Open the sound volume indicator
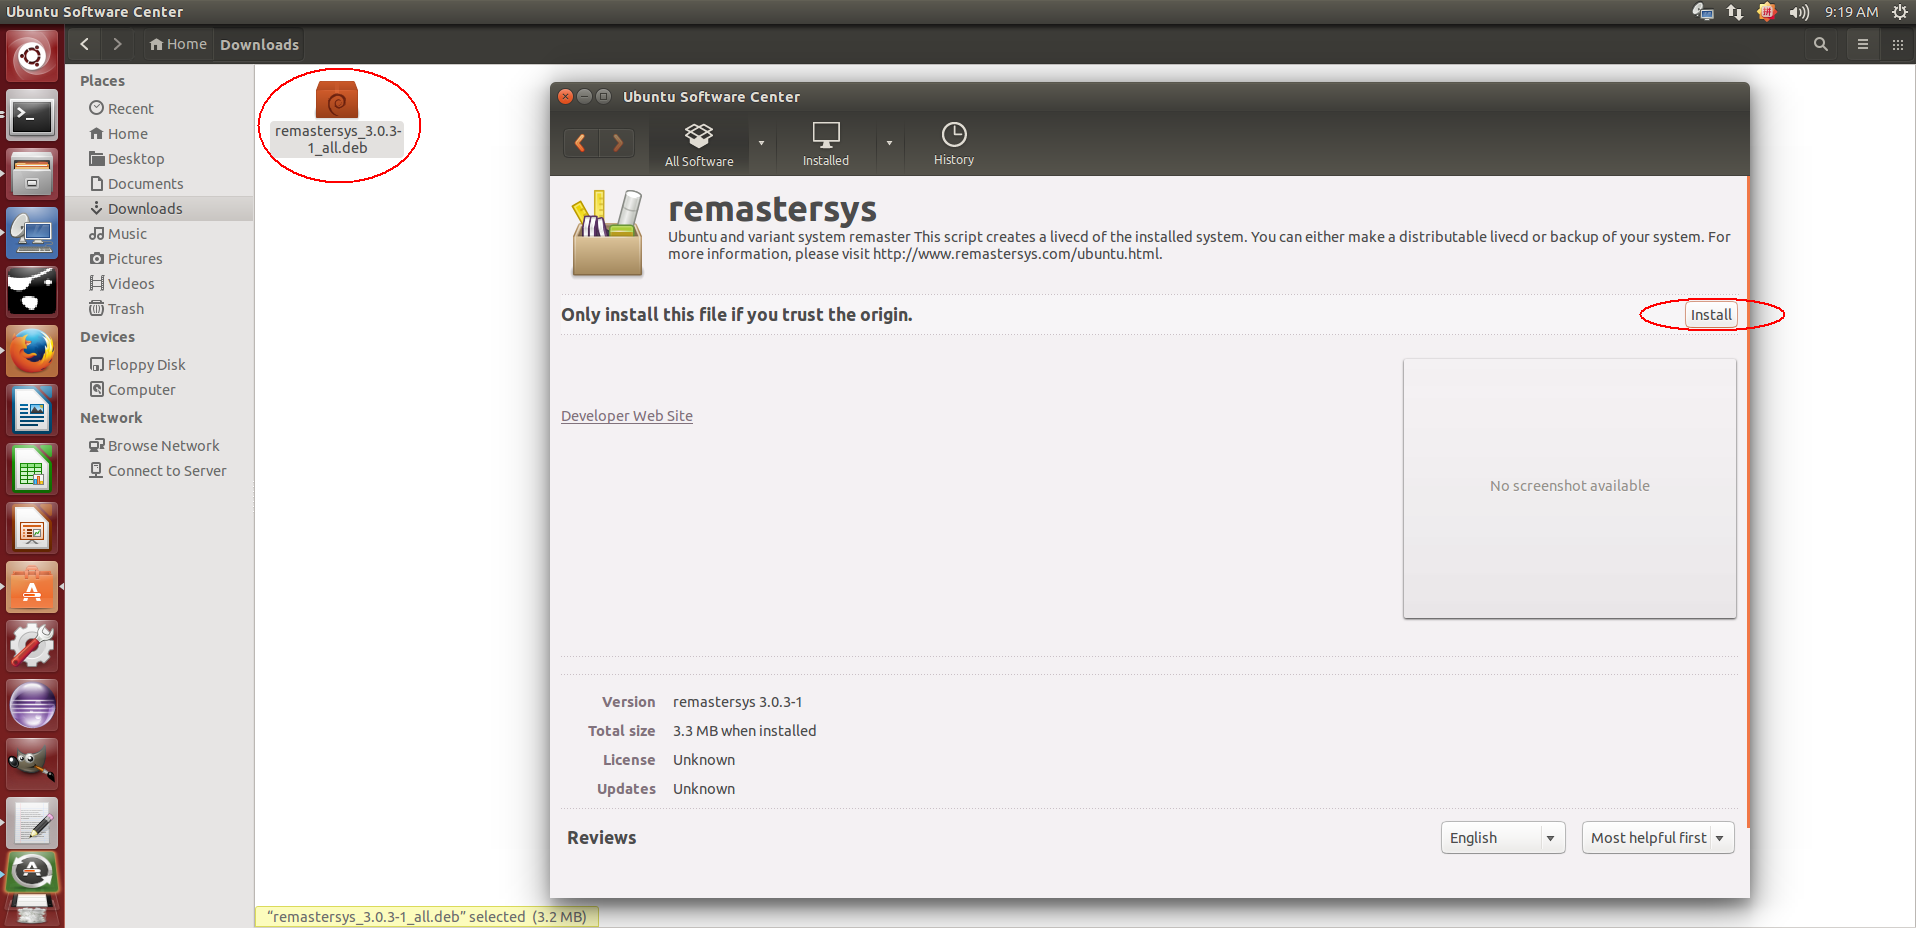The width and height of the screenshot is (1916, 928). (1799, 12)
